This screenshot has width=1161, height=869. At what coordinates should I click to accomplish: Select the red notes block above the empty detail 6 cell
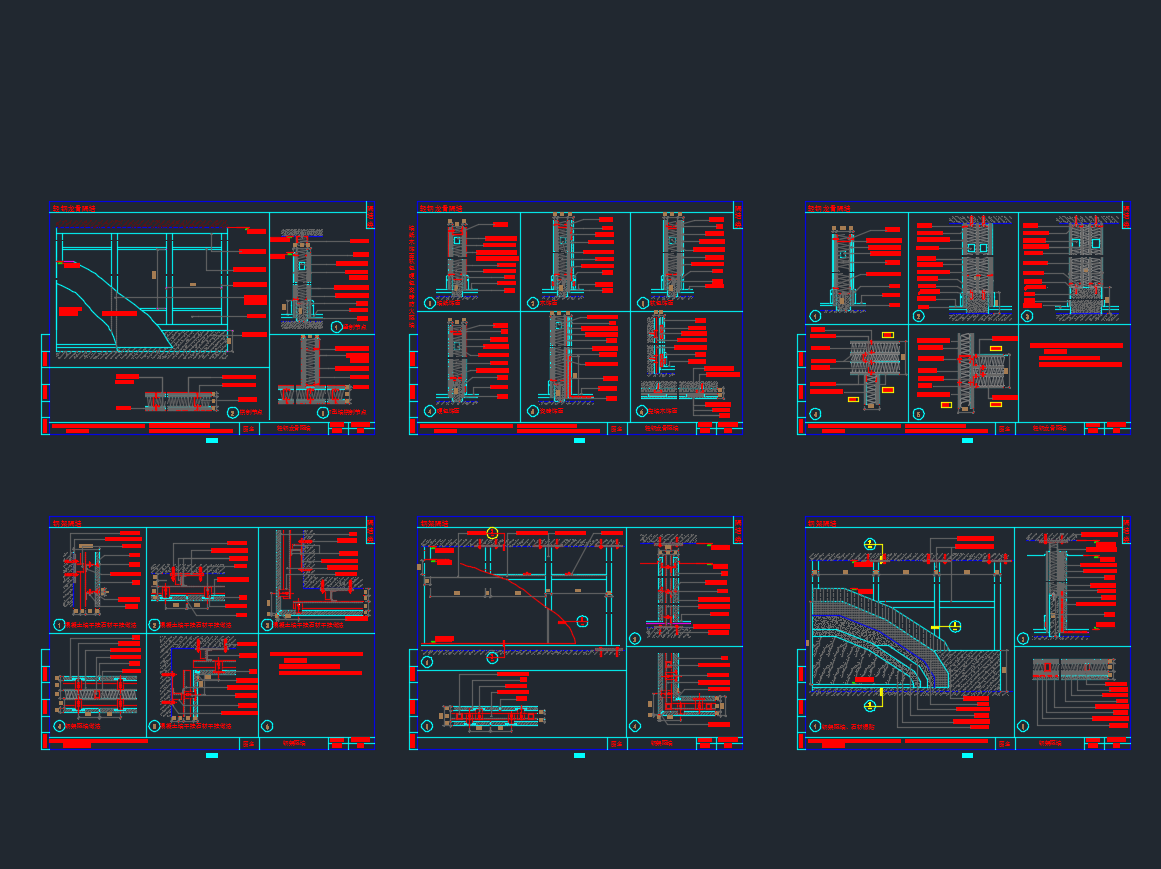[316, 663]
